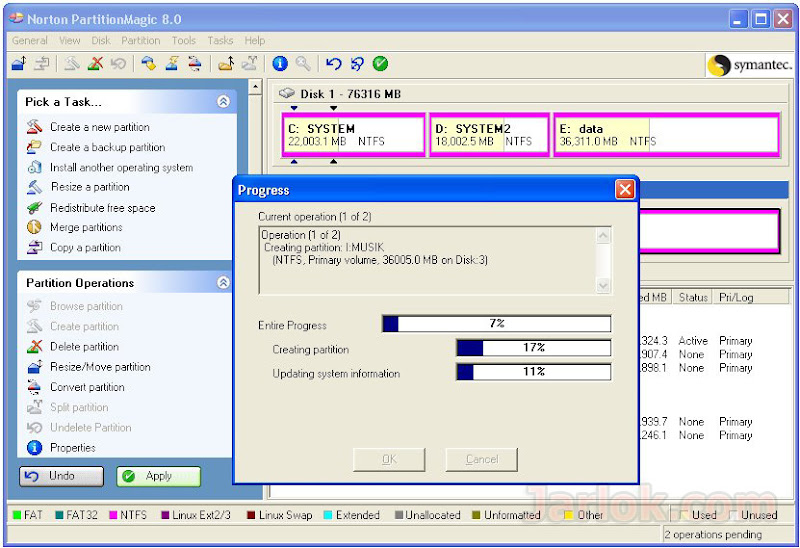Click the Resize/Move partition toolbar icon
Image resolution: width=800 pixels, height=548 pixels.
(x=19, y=64)
